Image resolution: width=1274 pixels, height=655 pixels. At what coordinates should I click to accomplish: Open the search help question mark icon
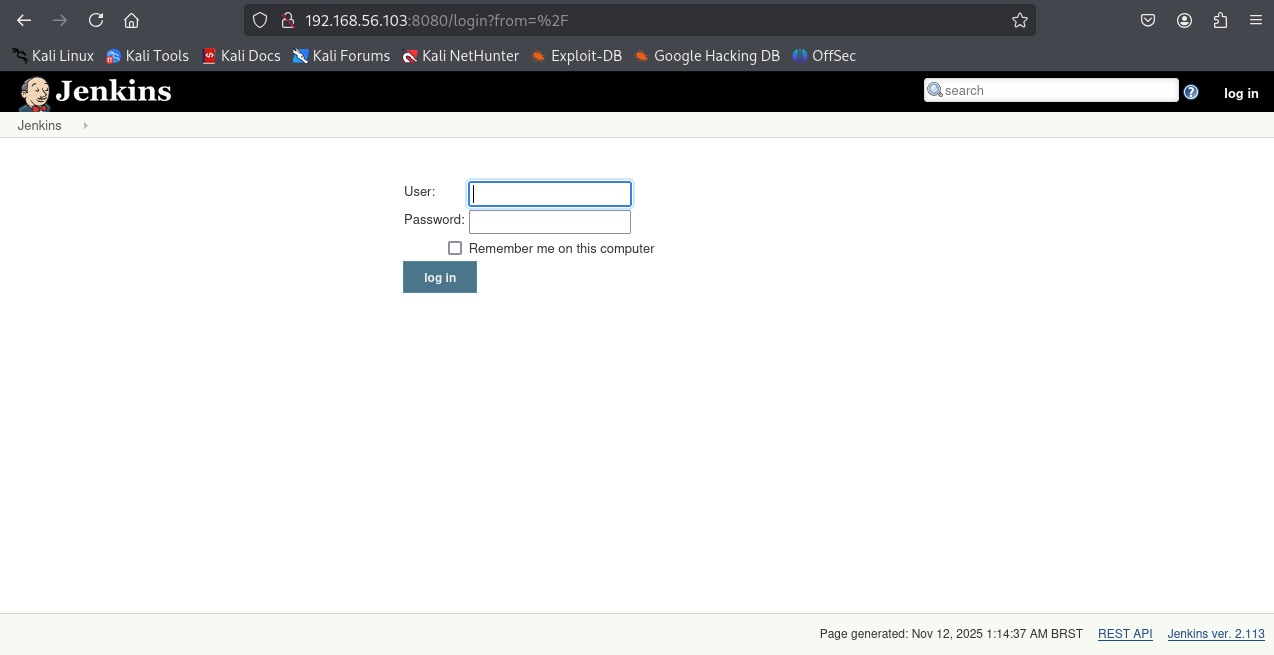pyautogui.click(x=1191, y=92)
